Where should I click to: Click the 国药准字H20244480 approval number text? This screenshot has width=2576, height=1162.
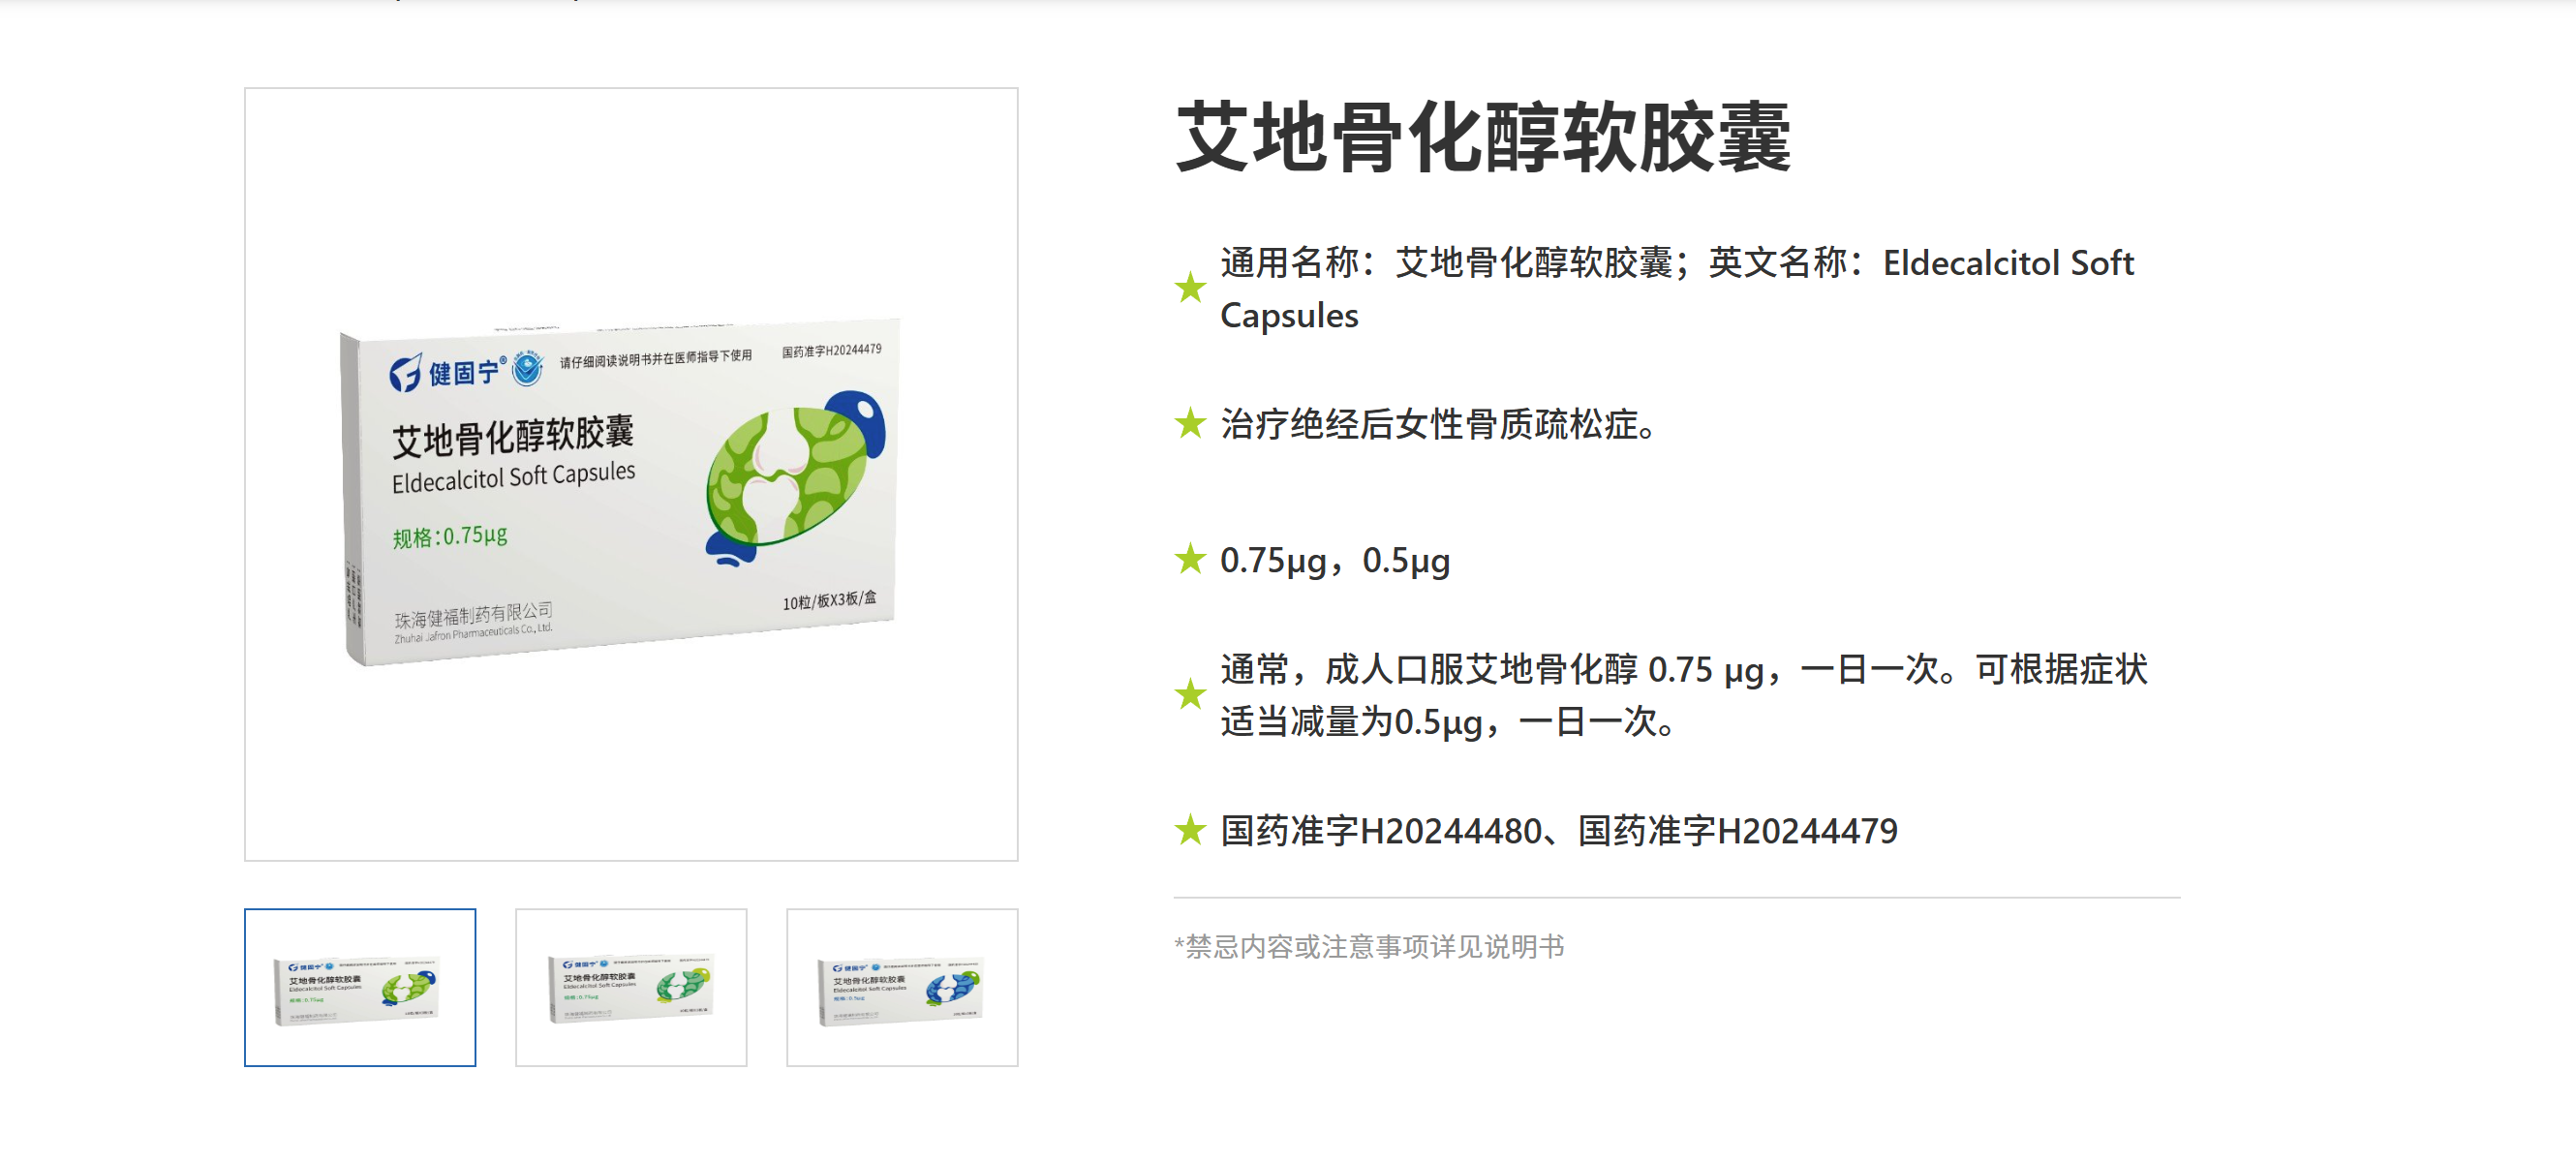(x=1381, y=831)
